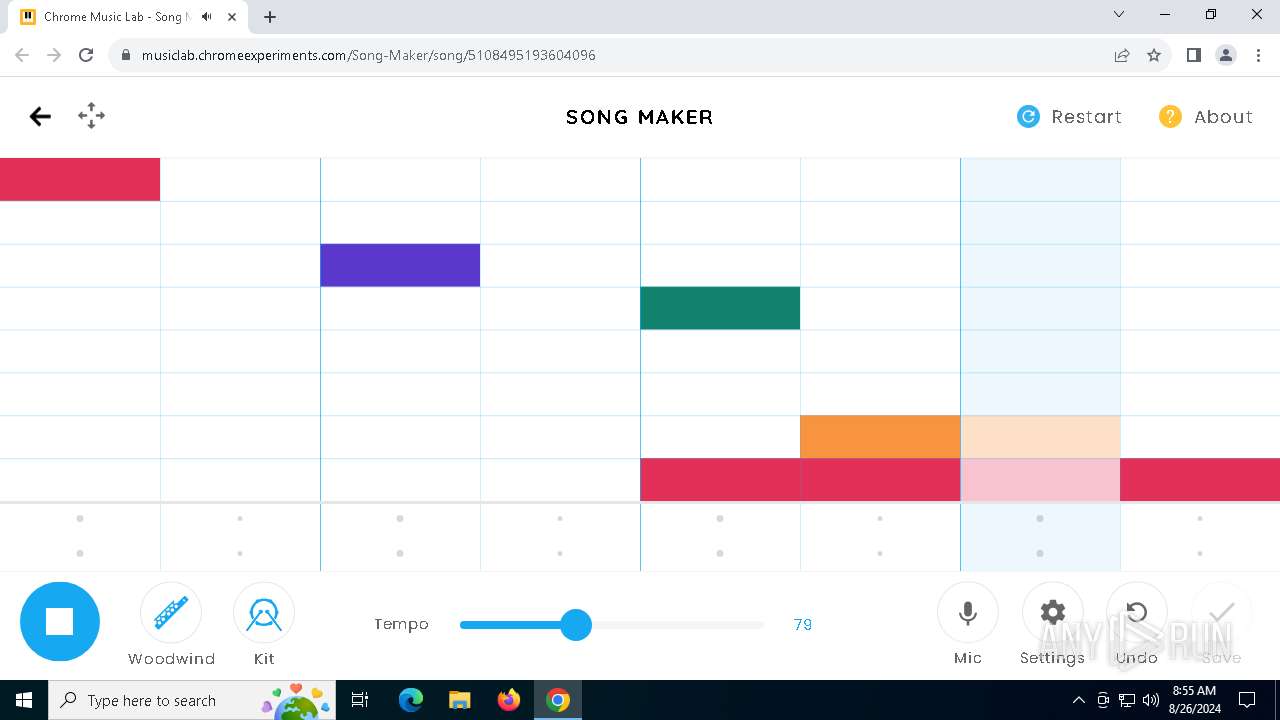The width and height of the screenshot is (1280, 720).
Task: Remove the orange note block
Action: click(880, 437)
